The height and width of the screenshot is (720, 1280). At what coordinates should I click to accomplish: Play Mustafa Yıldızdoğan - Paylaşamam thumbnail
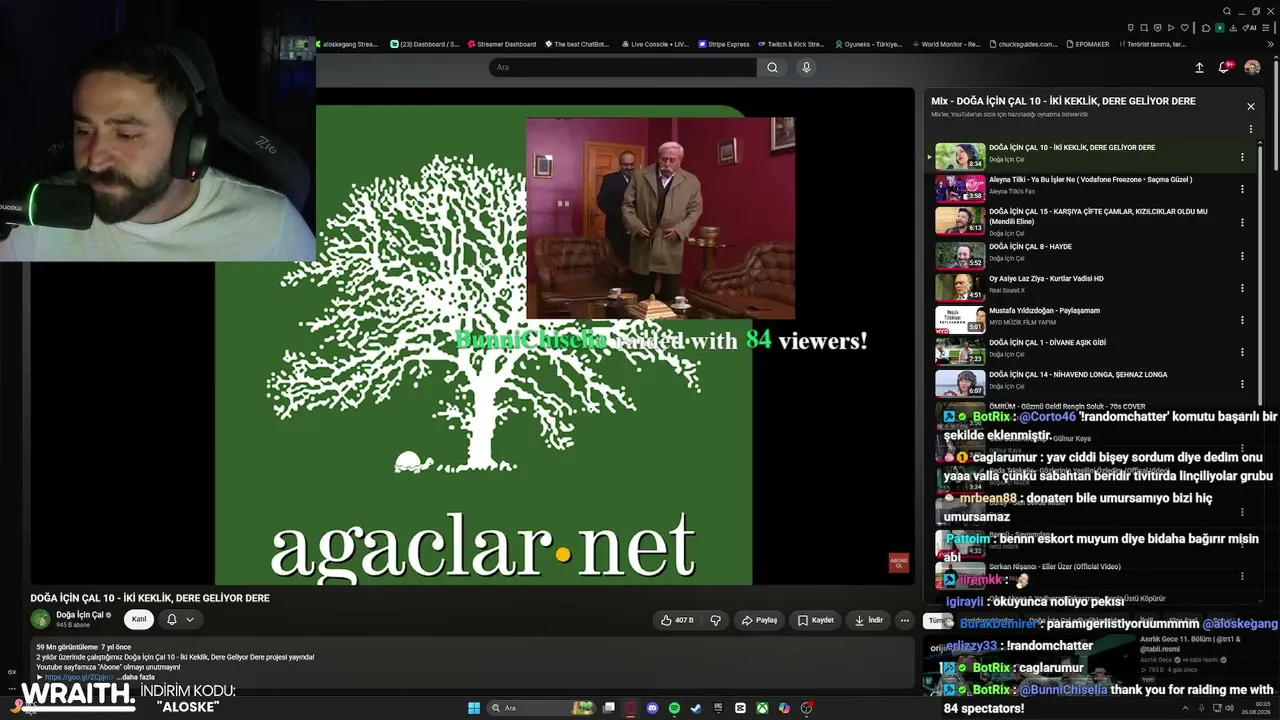tap(960, 320)
